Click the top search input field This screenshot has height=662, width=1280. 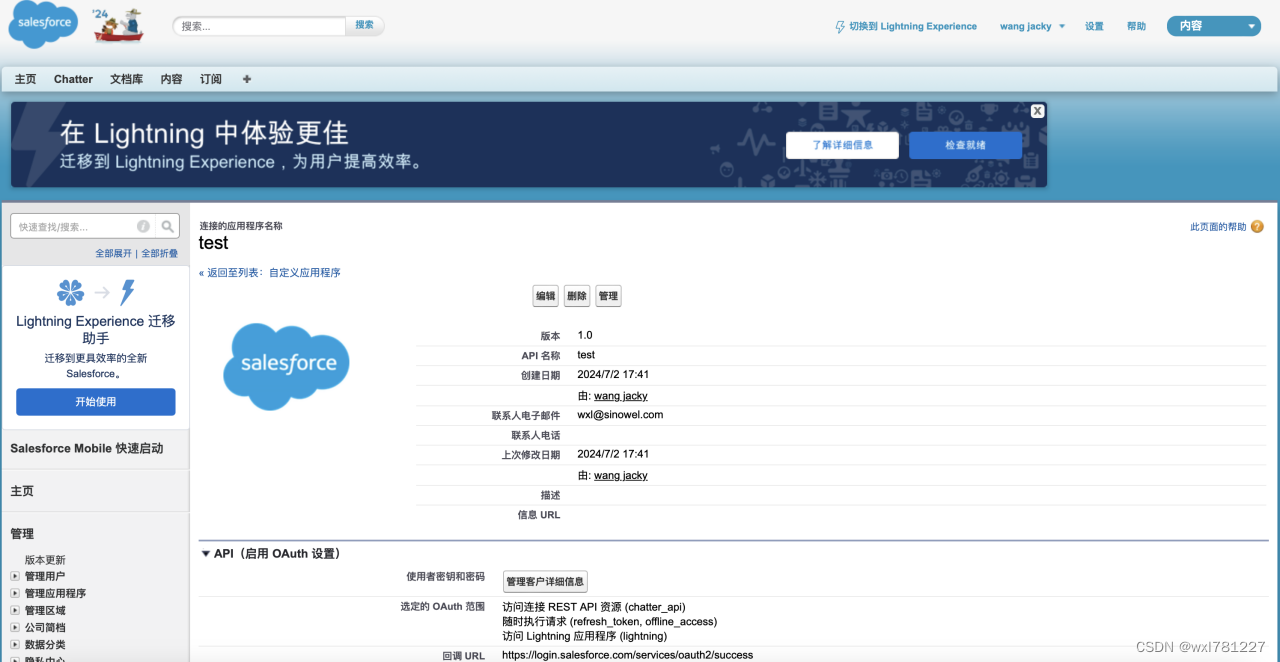pos(260,26)
